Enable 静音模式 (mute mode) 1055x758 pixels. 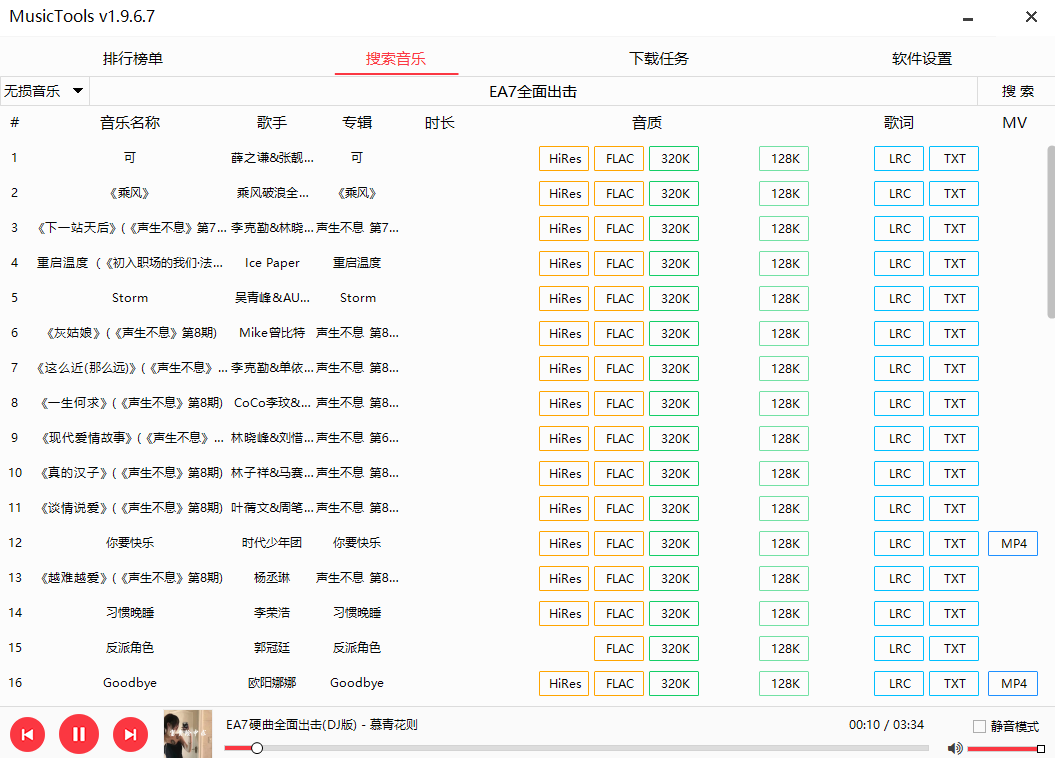[x=977, y=727]
